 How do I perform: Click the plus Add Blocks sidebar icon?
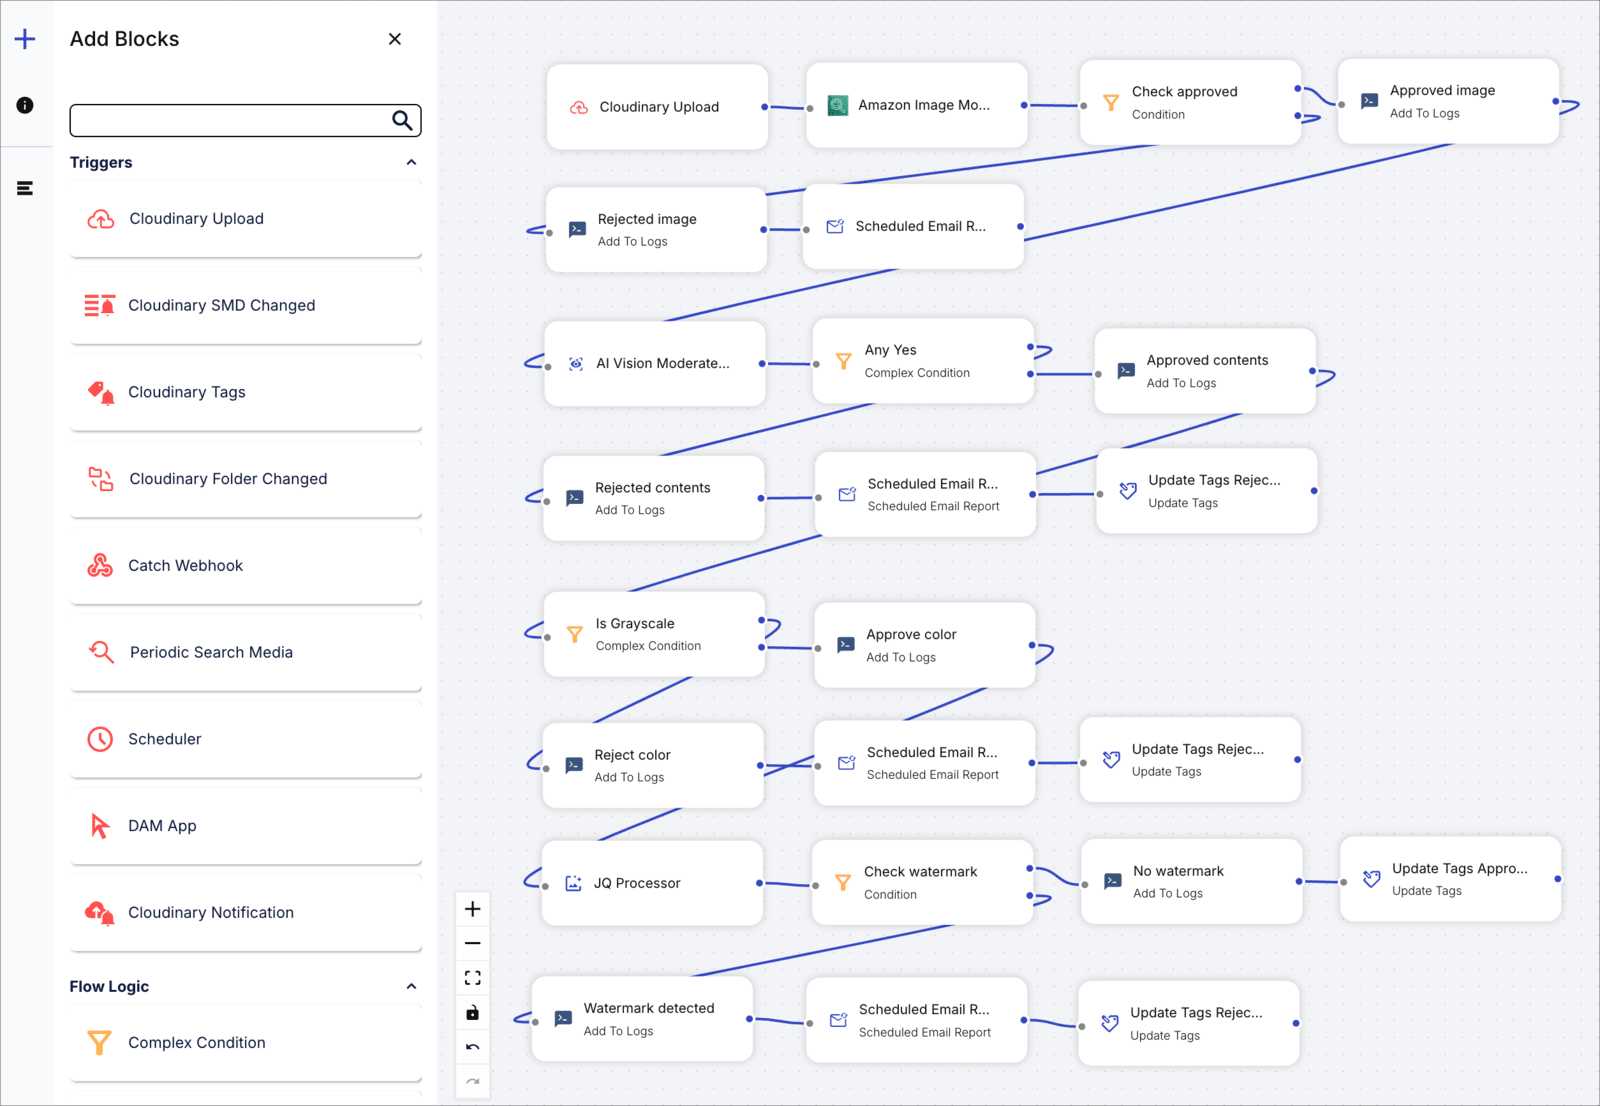25,39
